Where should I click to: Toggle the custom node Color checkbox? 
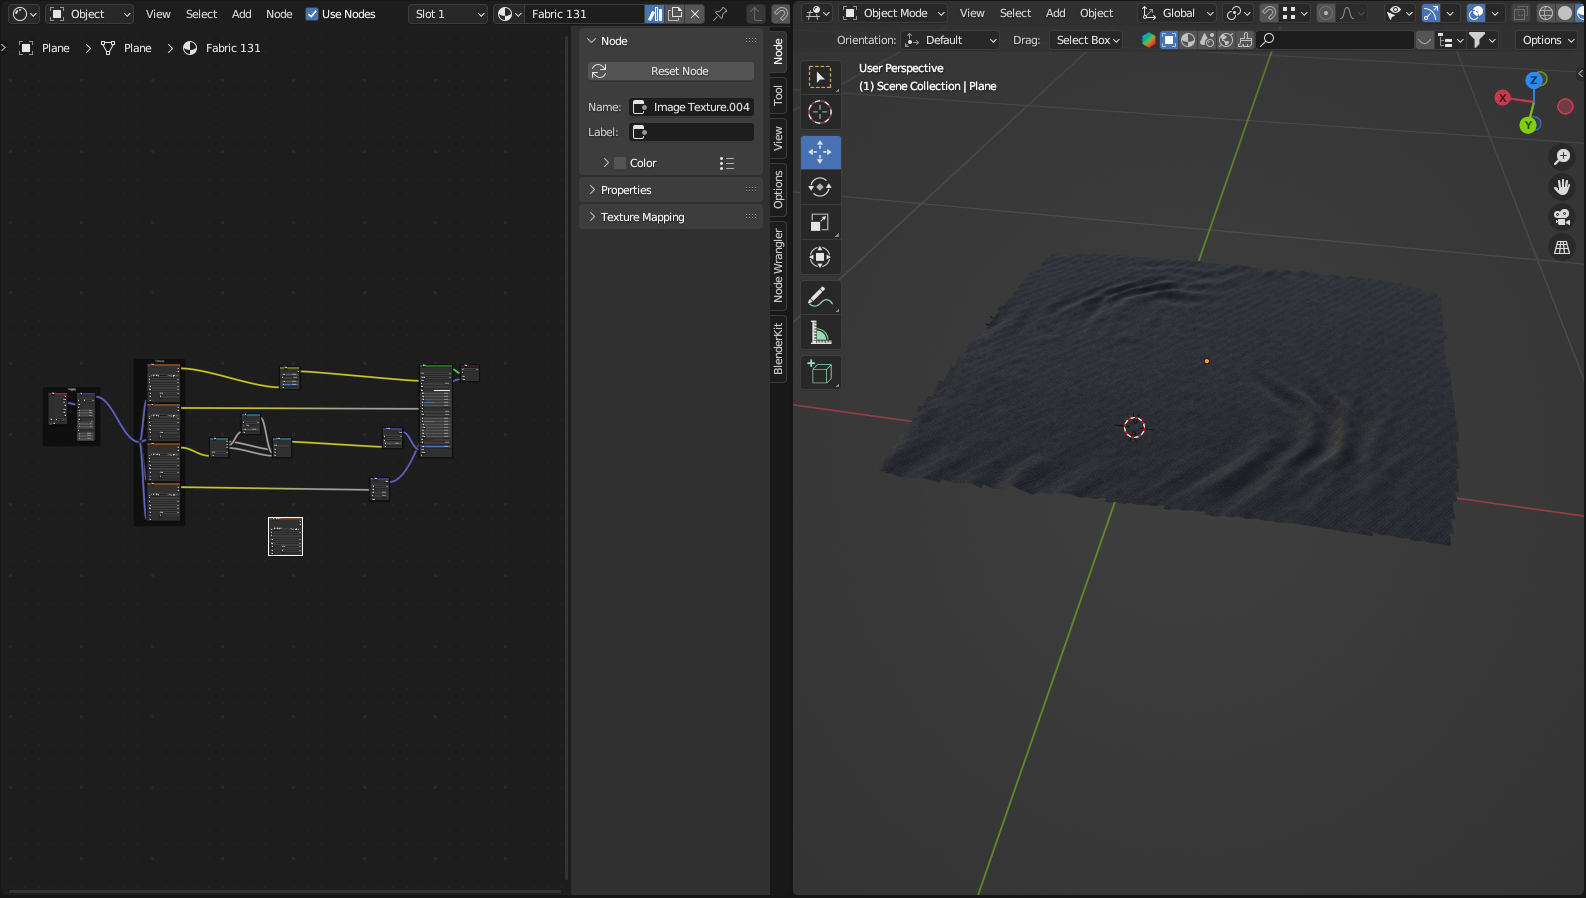[620, 163]
